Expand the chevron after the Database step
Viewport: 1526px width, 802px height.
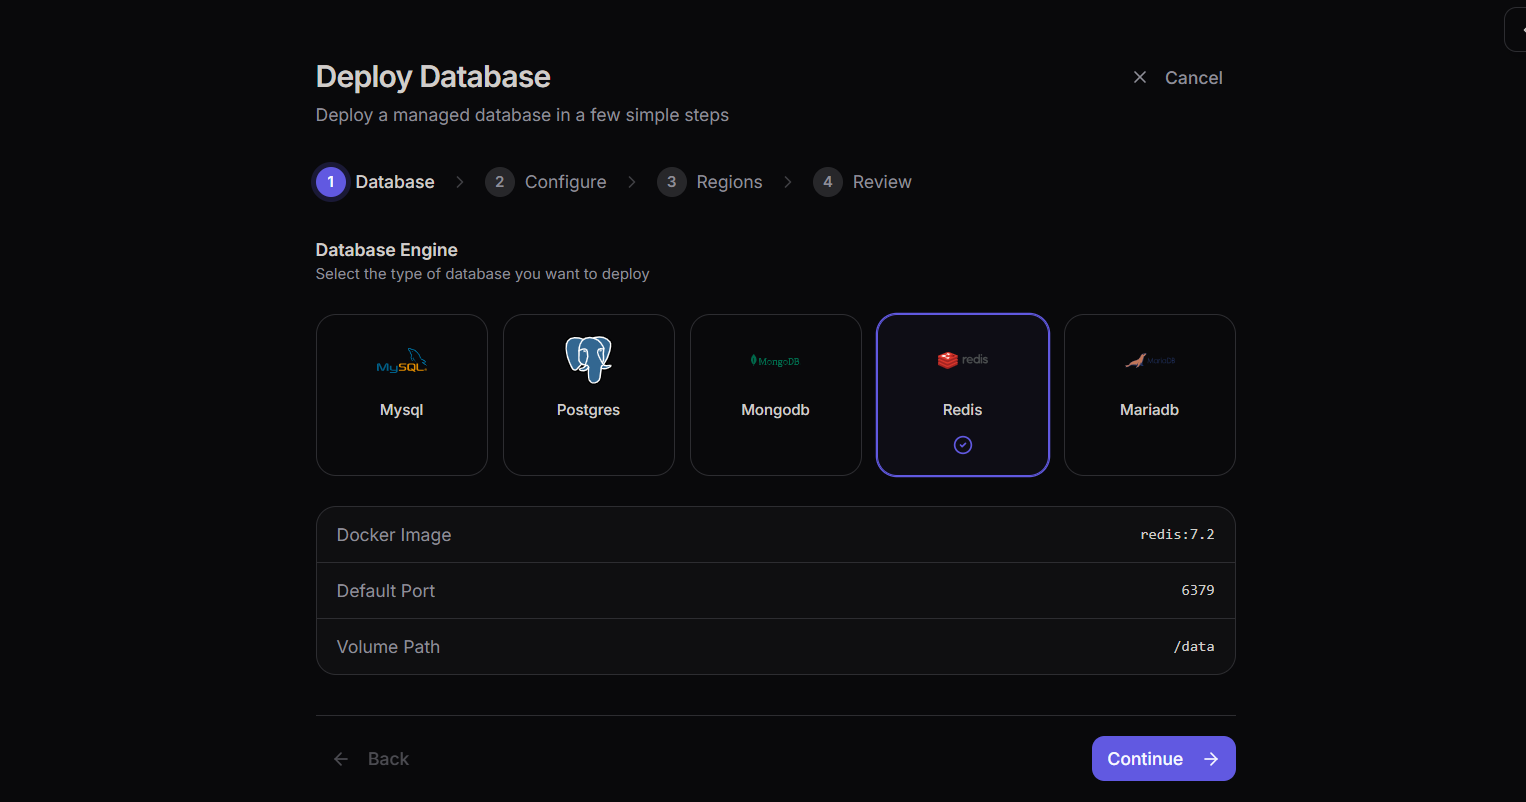coord(459,182)
